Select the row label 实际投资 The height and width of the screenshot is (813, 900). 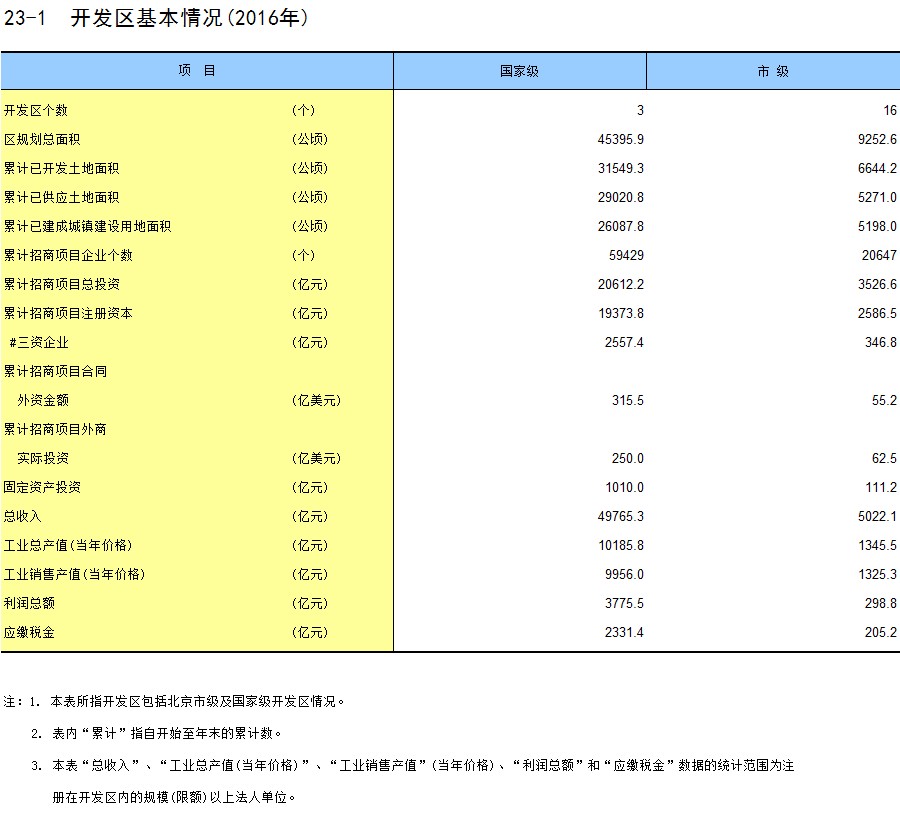(x=43, y=459)
